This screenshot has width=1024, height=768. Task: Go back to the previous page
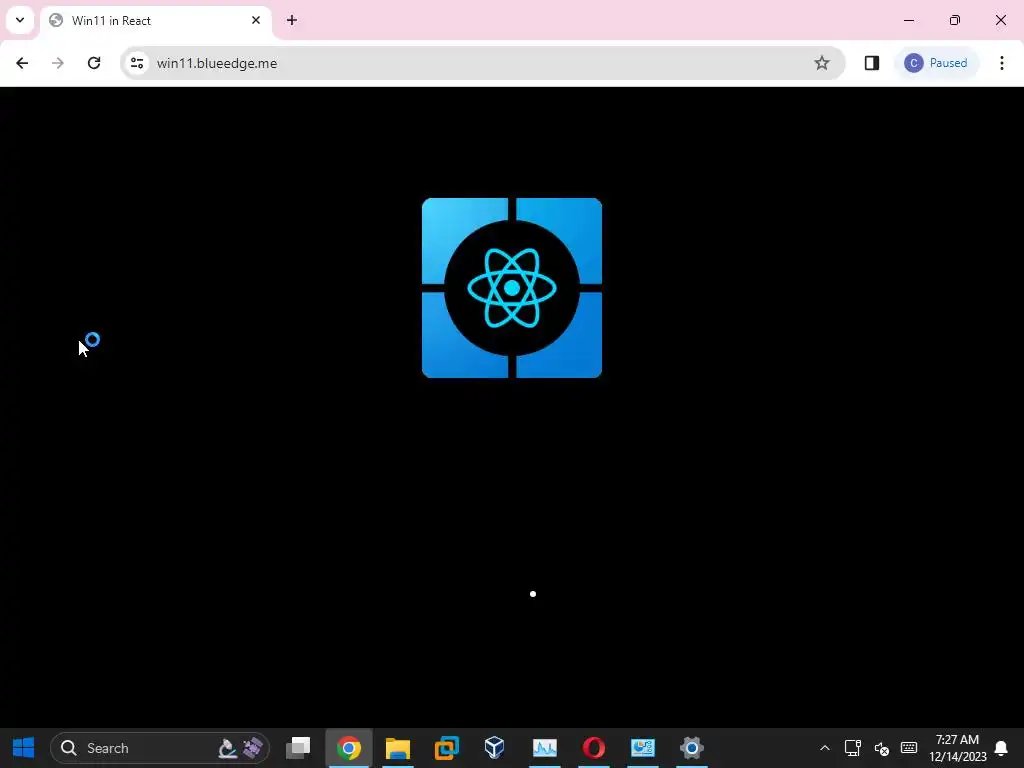[22, 63]
